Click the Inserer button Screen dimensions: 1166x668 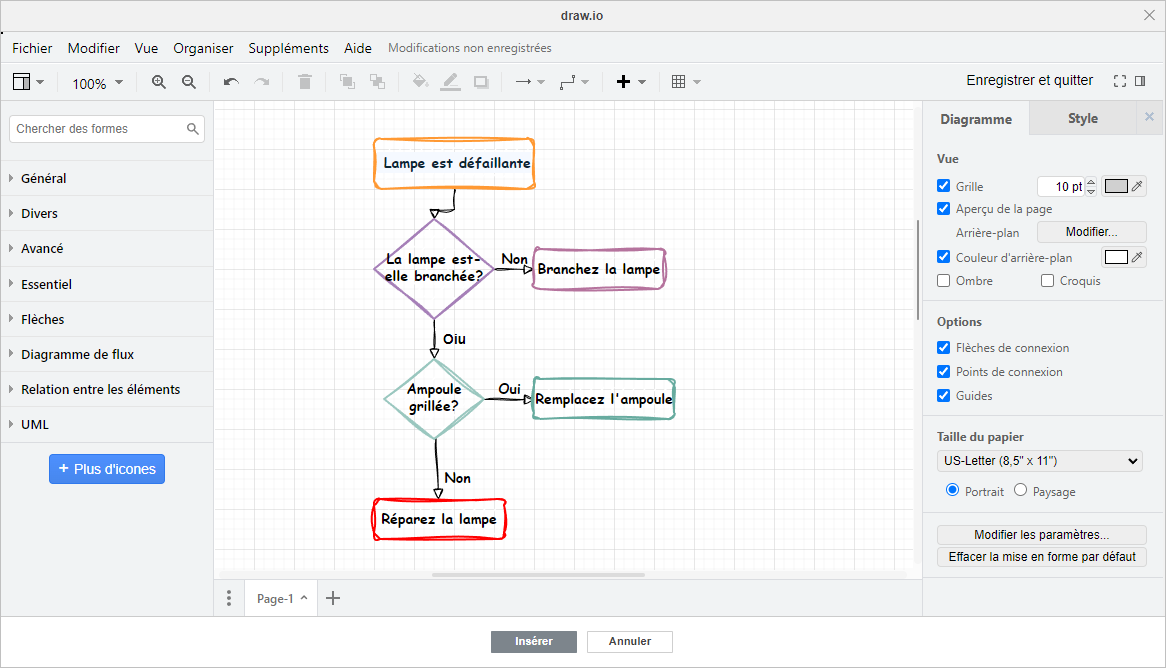point(534,641)
